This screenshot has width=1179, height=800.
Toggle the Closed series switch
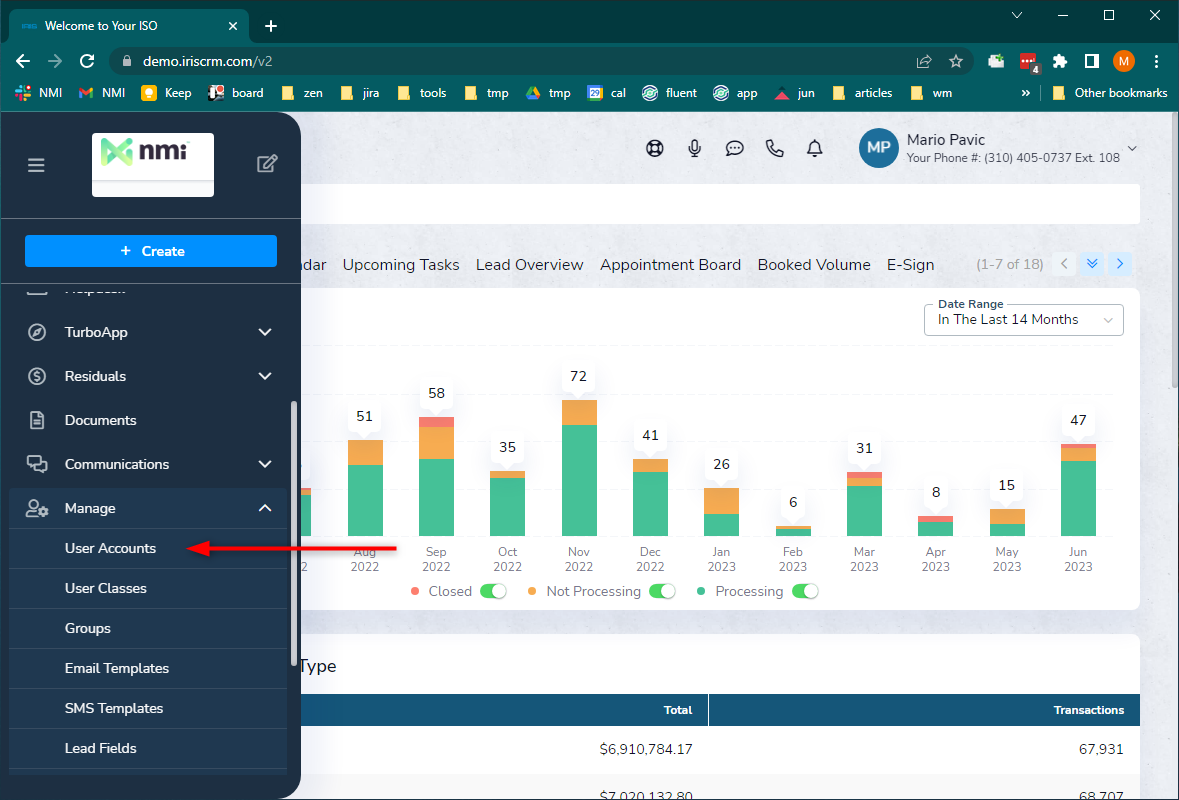tap(494, 591)
